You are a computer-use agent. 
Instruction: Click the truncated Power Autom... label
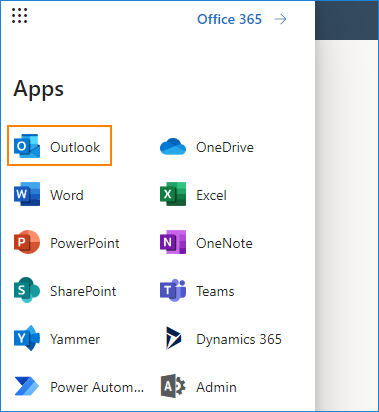tap(97, 387)
